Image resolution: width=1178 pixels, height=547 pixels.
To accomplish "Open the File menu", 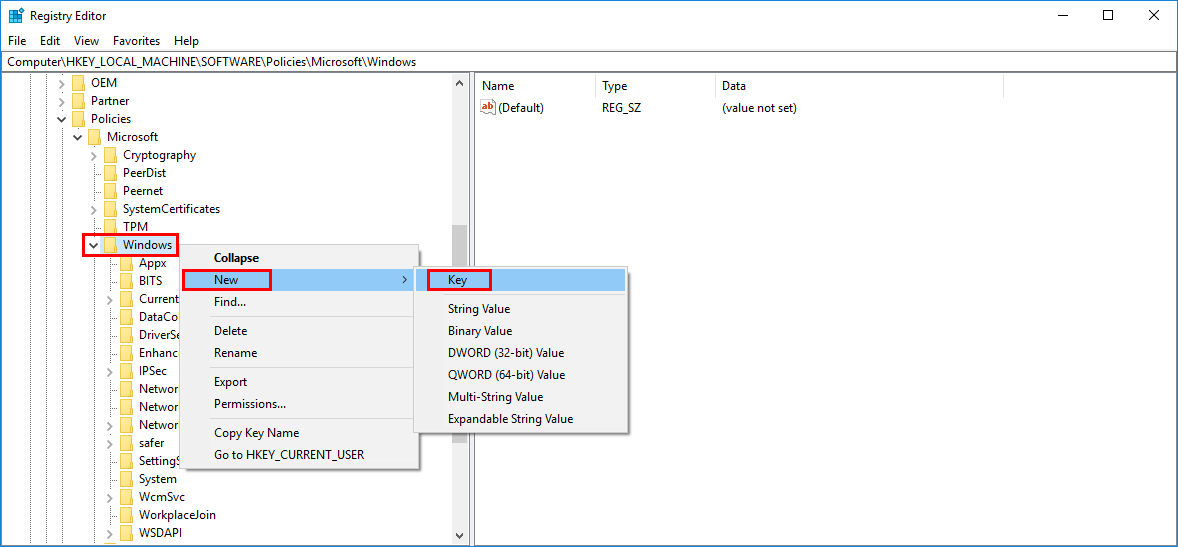I will [17, 41].
